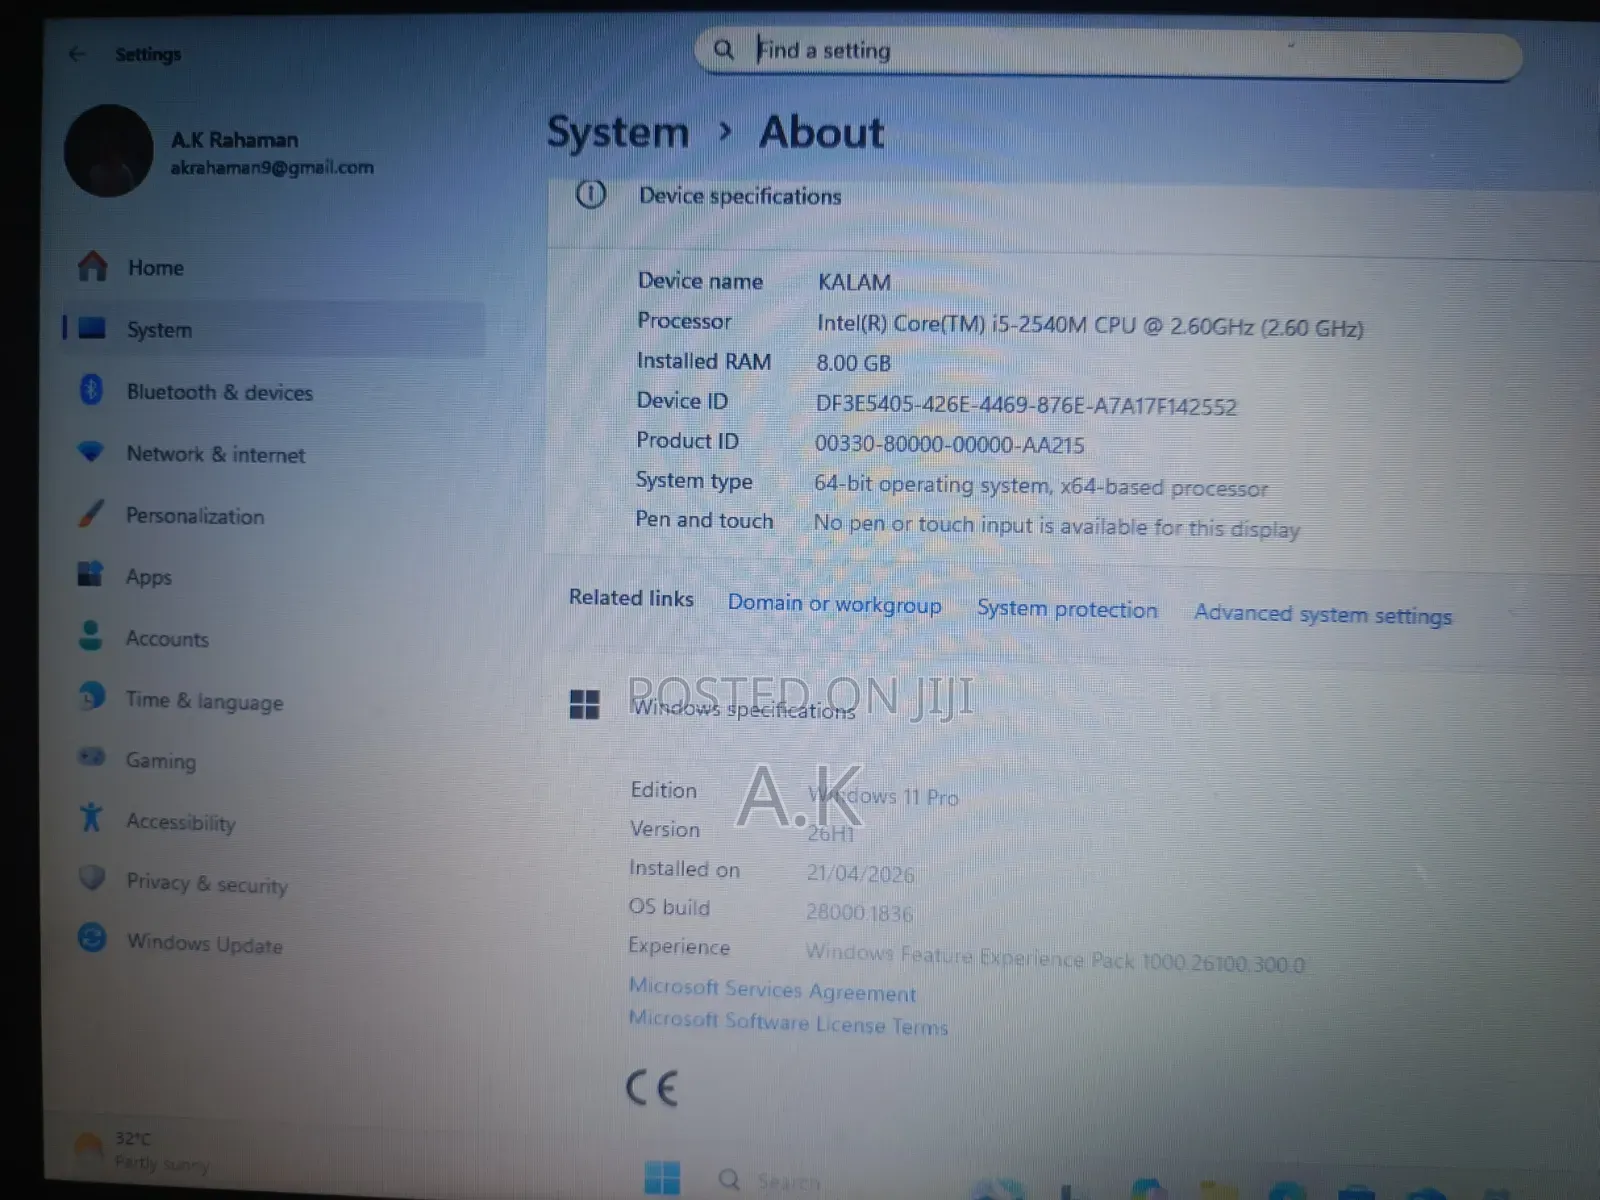1600x1200 pixels.
Task: Go back using the Settings back arrow
Action: pos(77,54)
